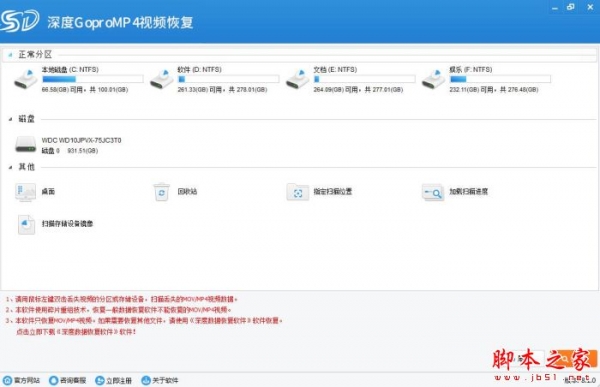600x387 pixels.
Task: Click the Recycle Bin (回收站) icon
Action: click(x=161, y=192)
